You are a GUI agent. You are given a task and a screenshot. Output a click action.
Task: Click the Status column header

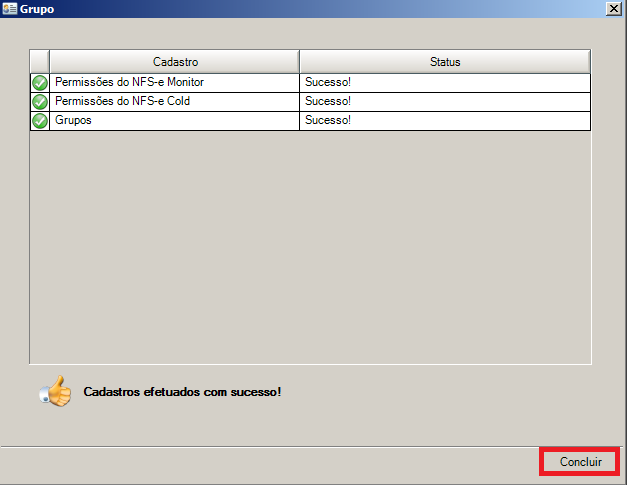(445, 62)
